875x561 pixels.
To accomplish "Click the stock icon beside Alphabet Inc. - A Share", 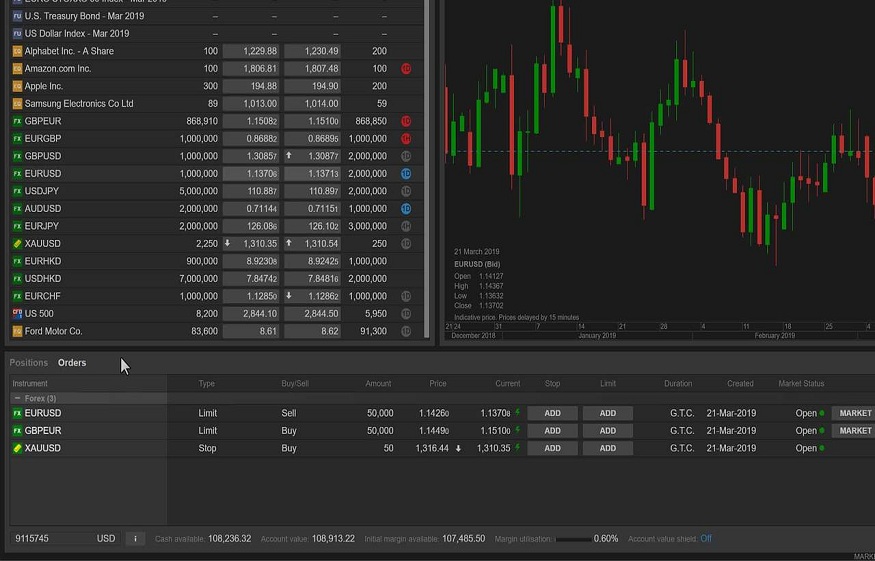I will (17, 51).
